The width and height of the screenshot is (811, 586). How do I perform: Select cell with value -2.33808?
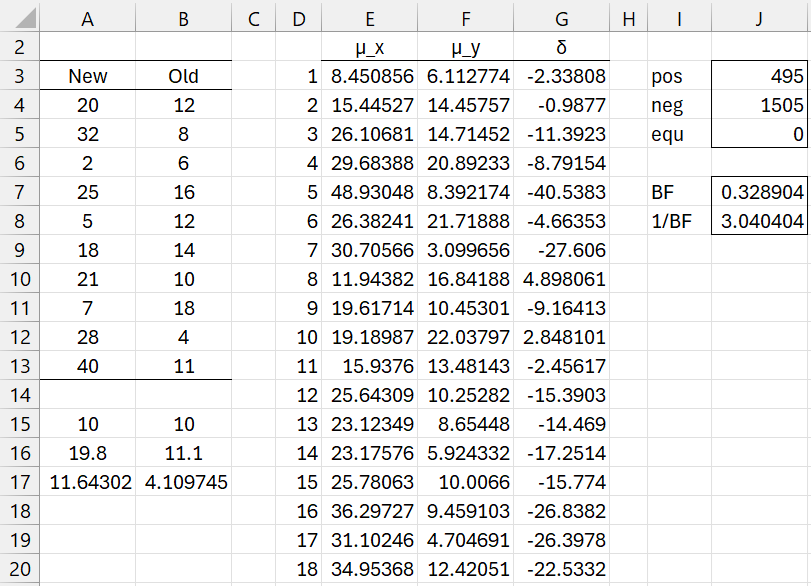click(x=562, y=76)
